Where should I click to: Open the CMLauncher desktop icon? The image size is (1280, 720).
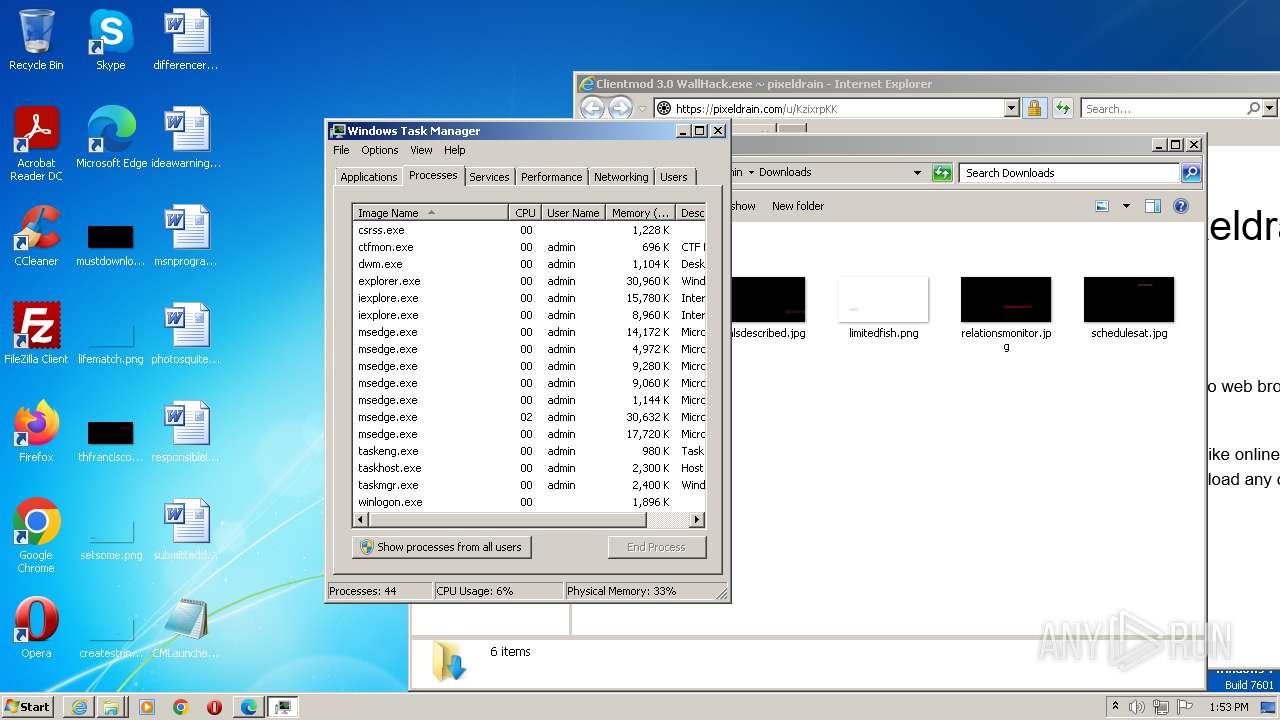(186, 628)
